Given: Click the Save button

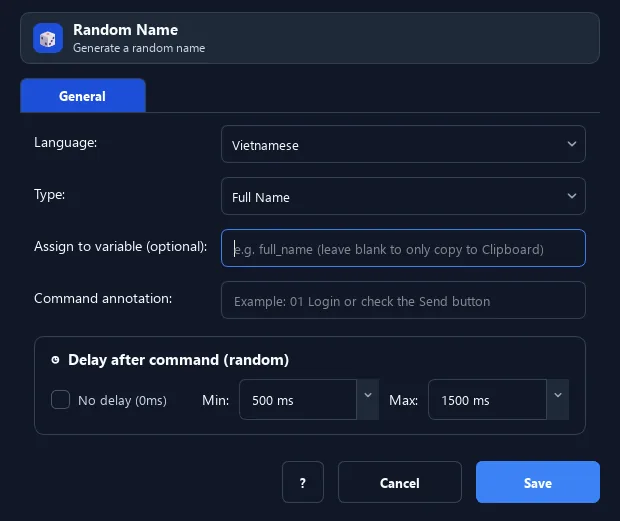Looking at the screenshot, I should [538, 482].
